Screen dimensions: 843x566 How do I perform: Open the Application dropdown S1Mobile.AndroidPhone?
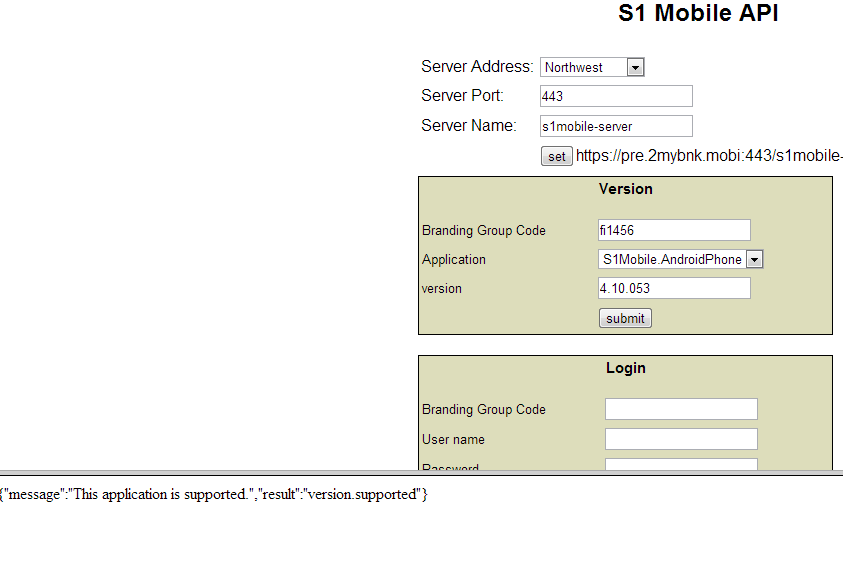tap(680, 259)
